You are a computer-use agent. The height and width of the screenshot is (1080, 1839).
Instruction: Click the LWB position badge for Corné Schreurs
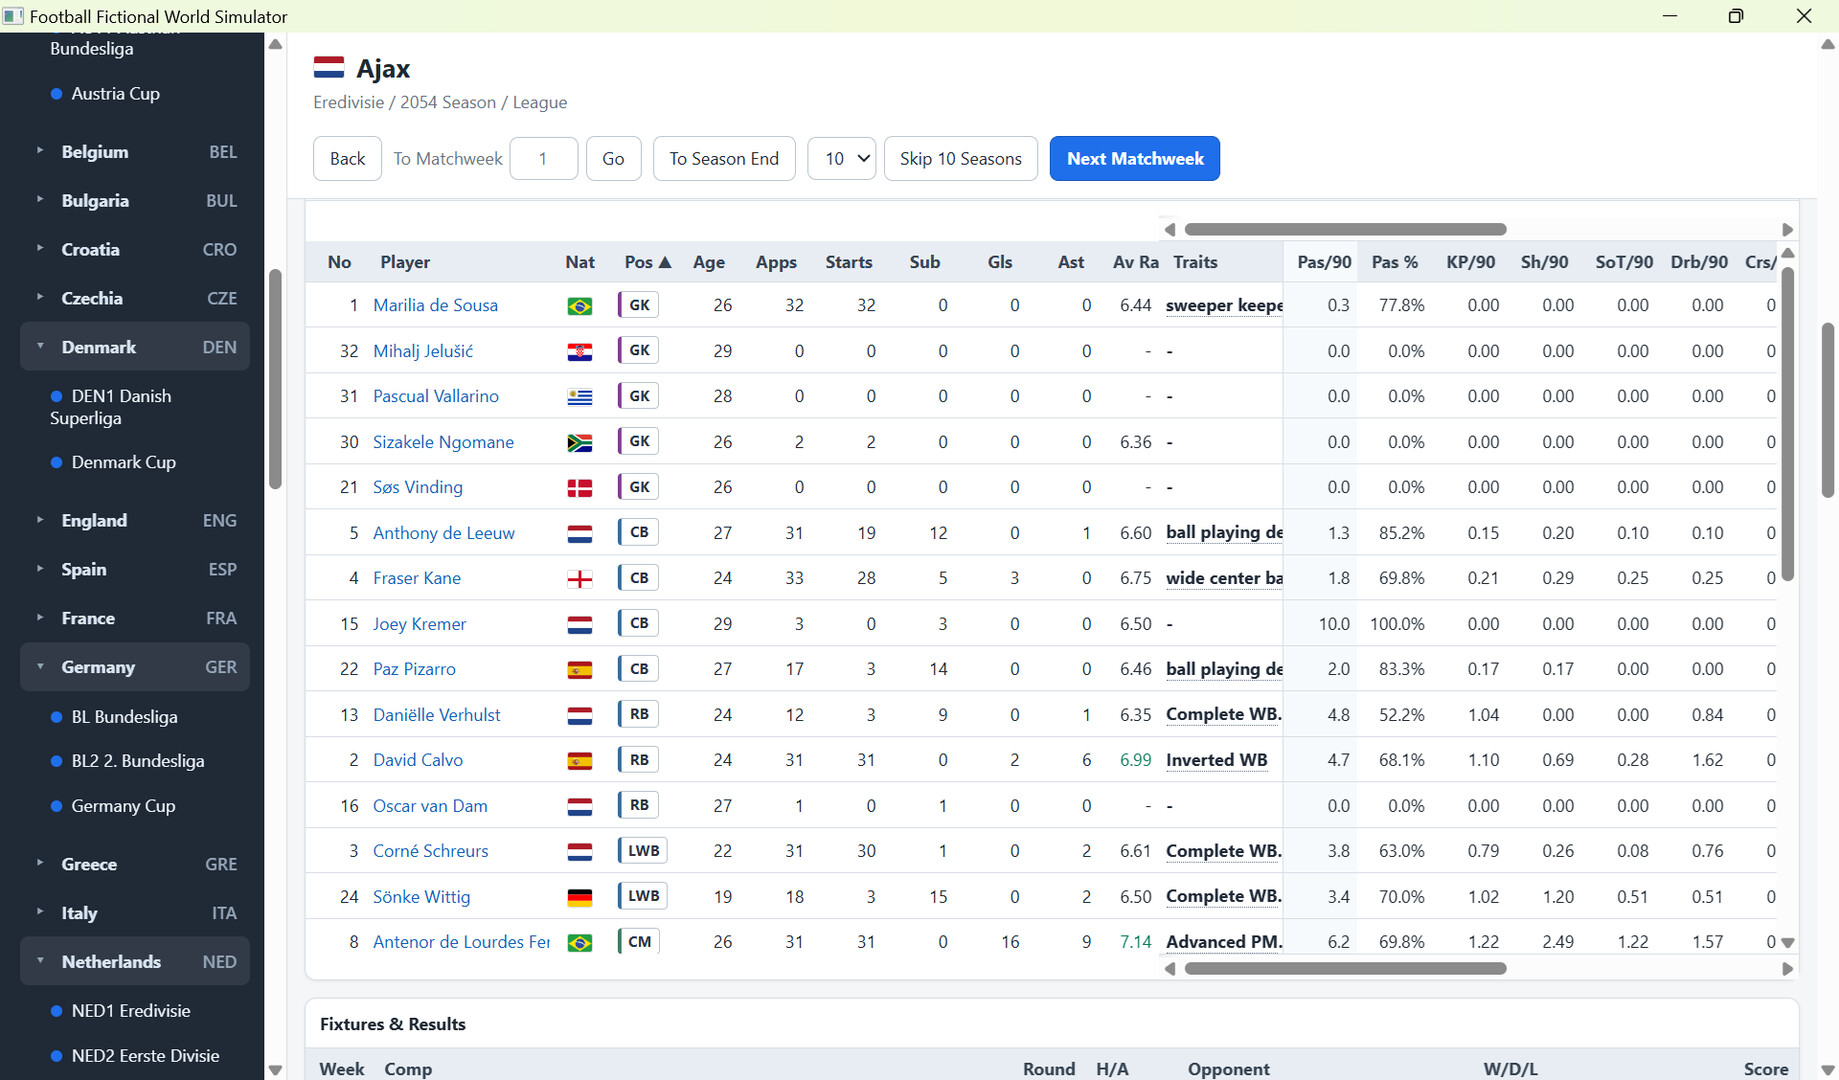(x=643, y=851)
